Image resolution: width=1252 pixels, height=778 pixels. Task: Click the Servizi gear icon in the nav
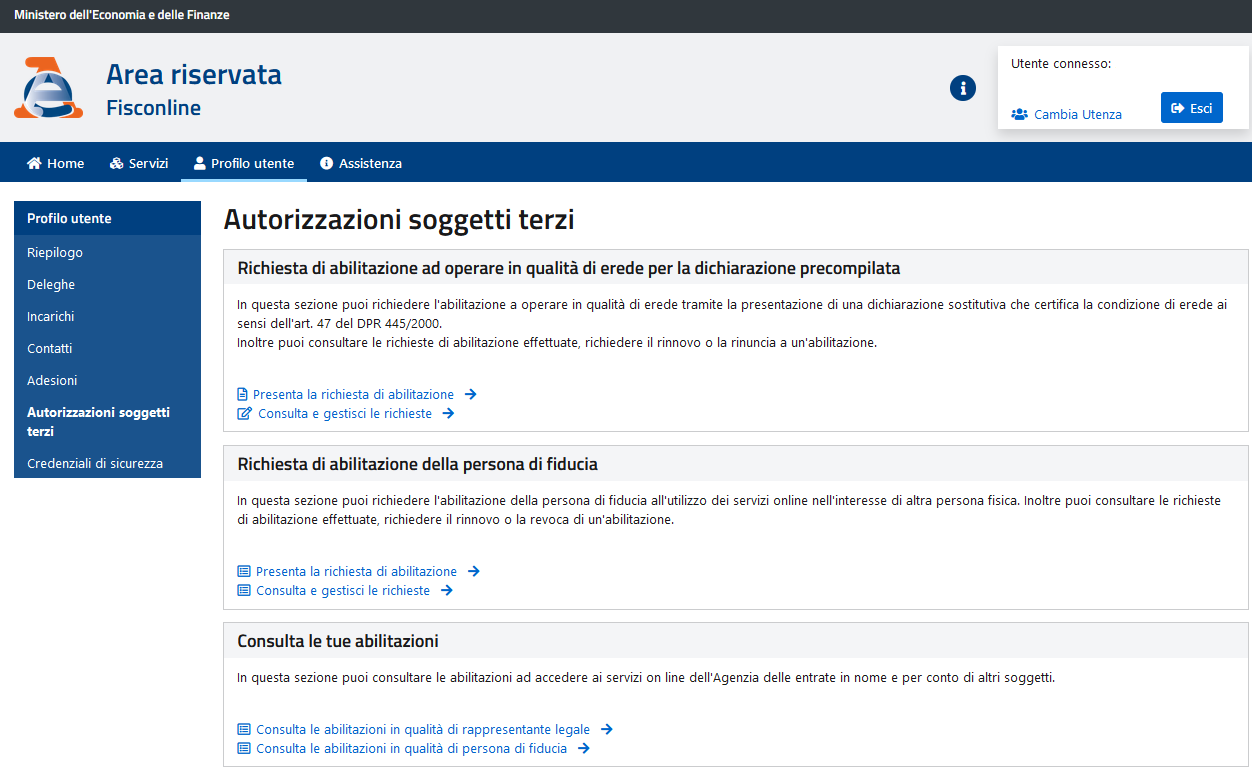point(117,162)
